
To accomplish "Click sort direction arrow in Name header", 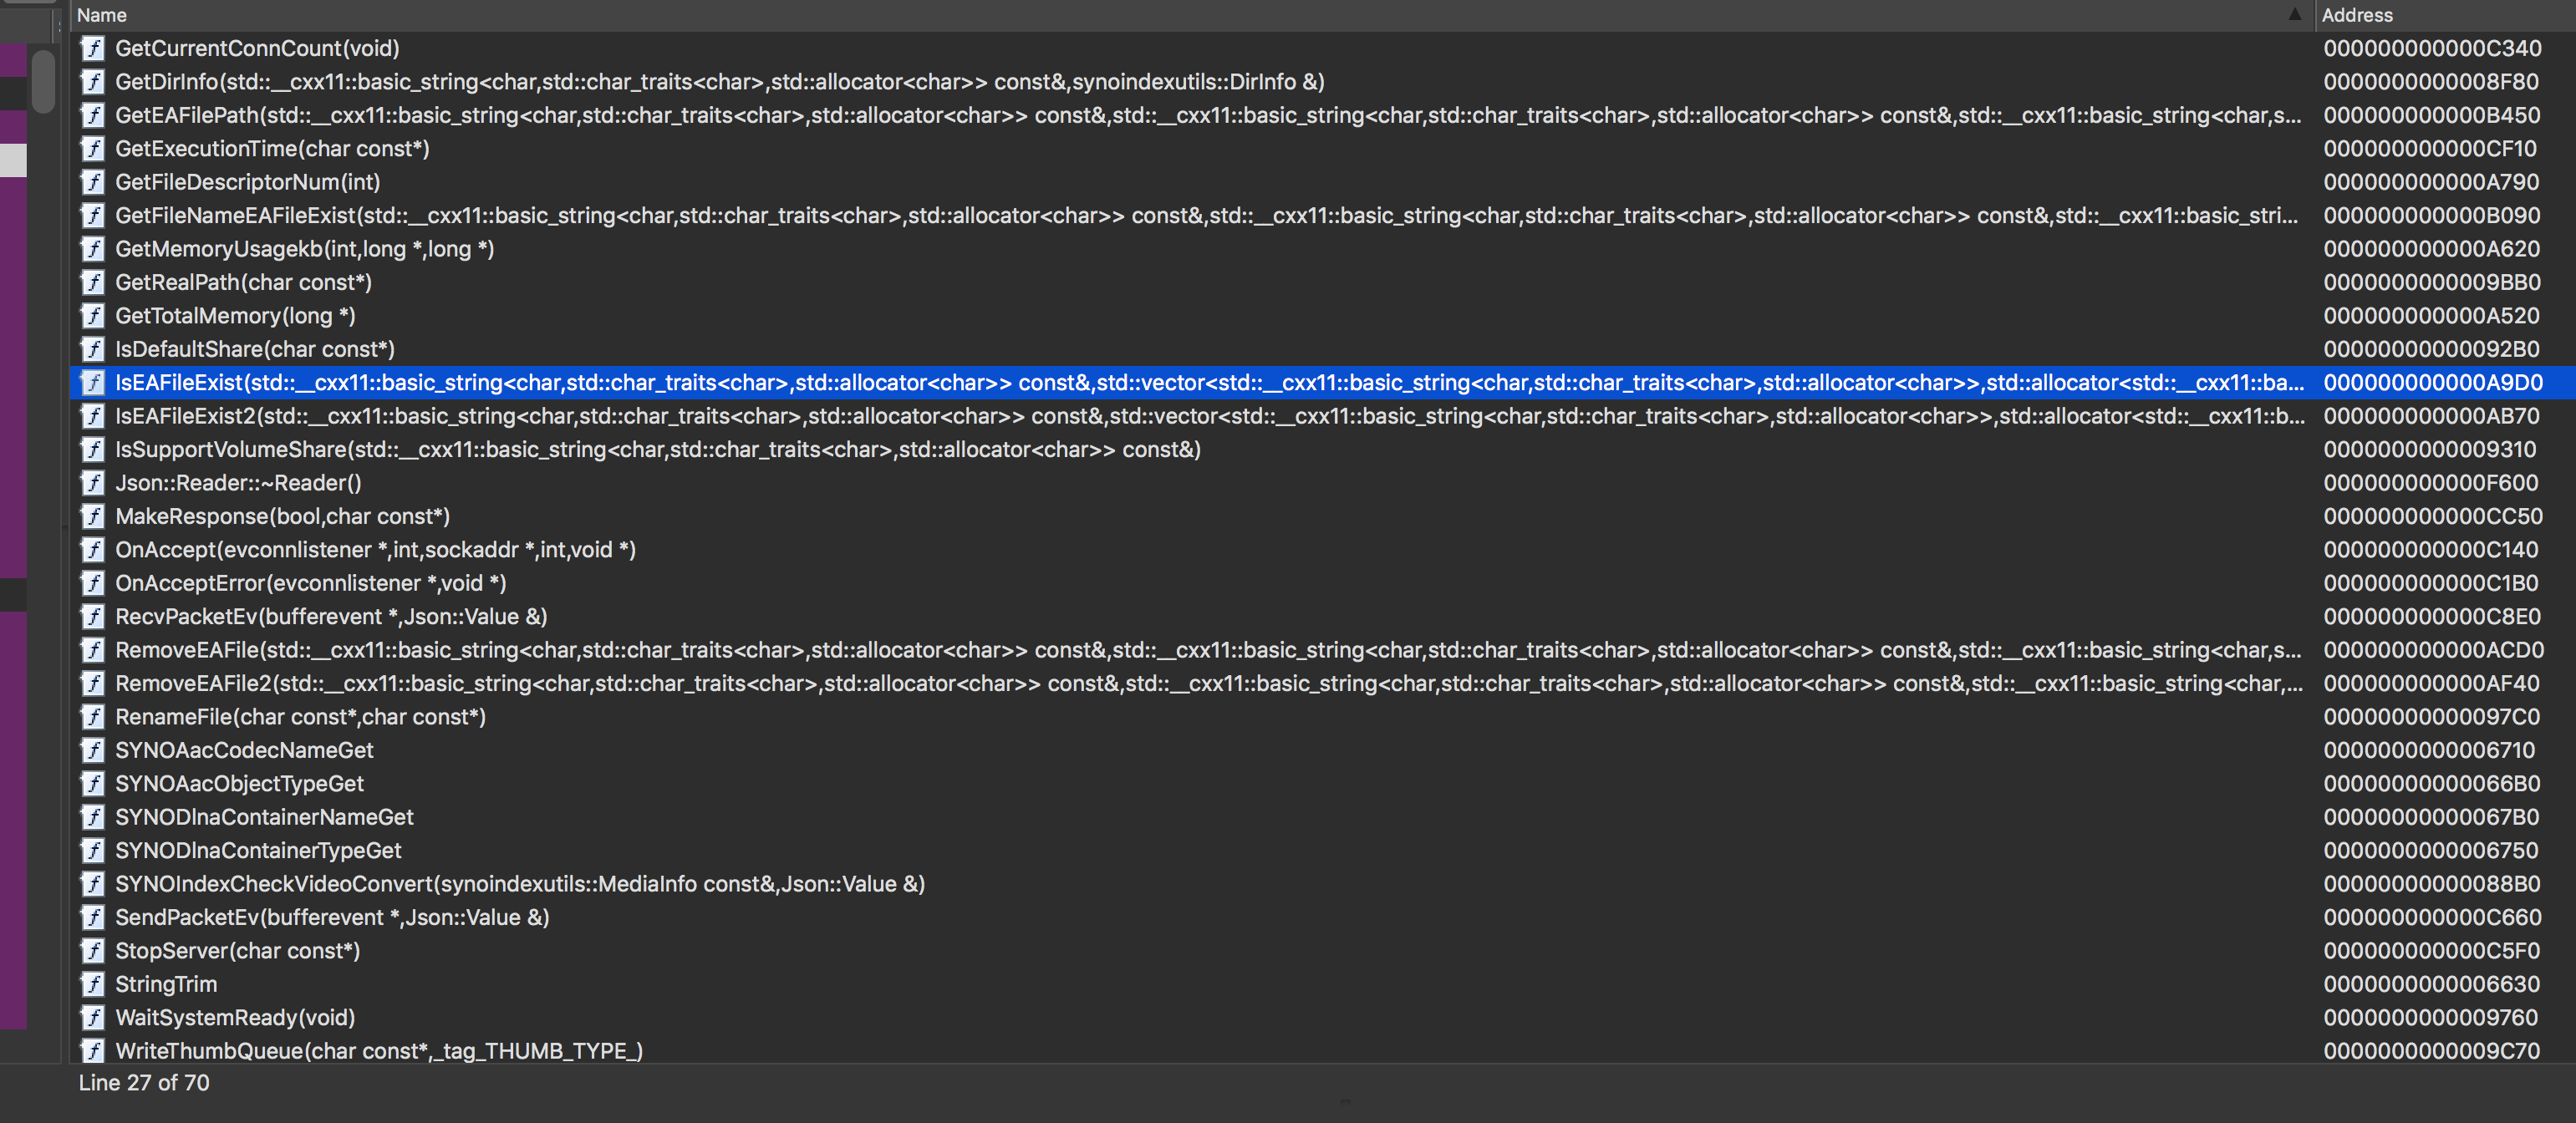I will click(2294, 15).
